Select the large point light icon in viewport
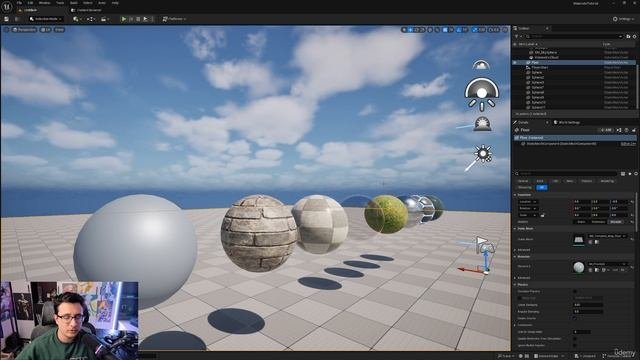This screenshot has width=640, height=360. 482,95
